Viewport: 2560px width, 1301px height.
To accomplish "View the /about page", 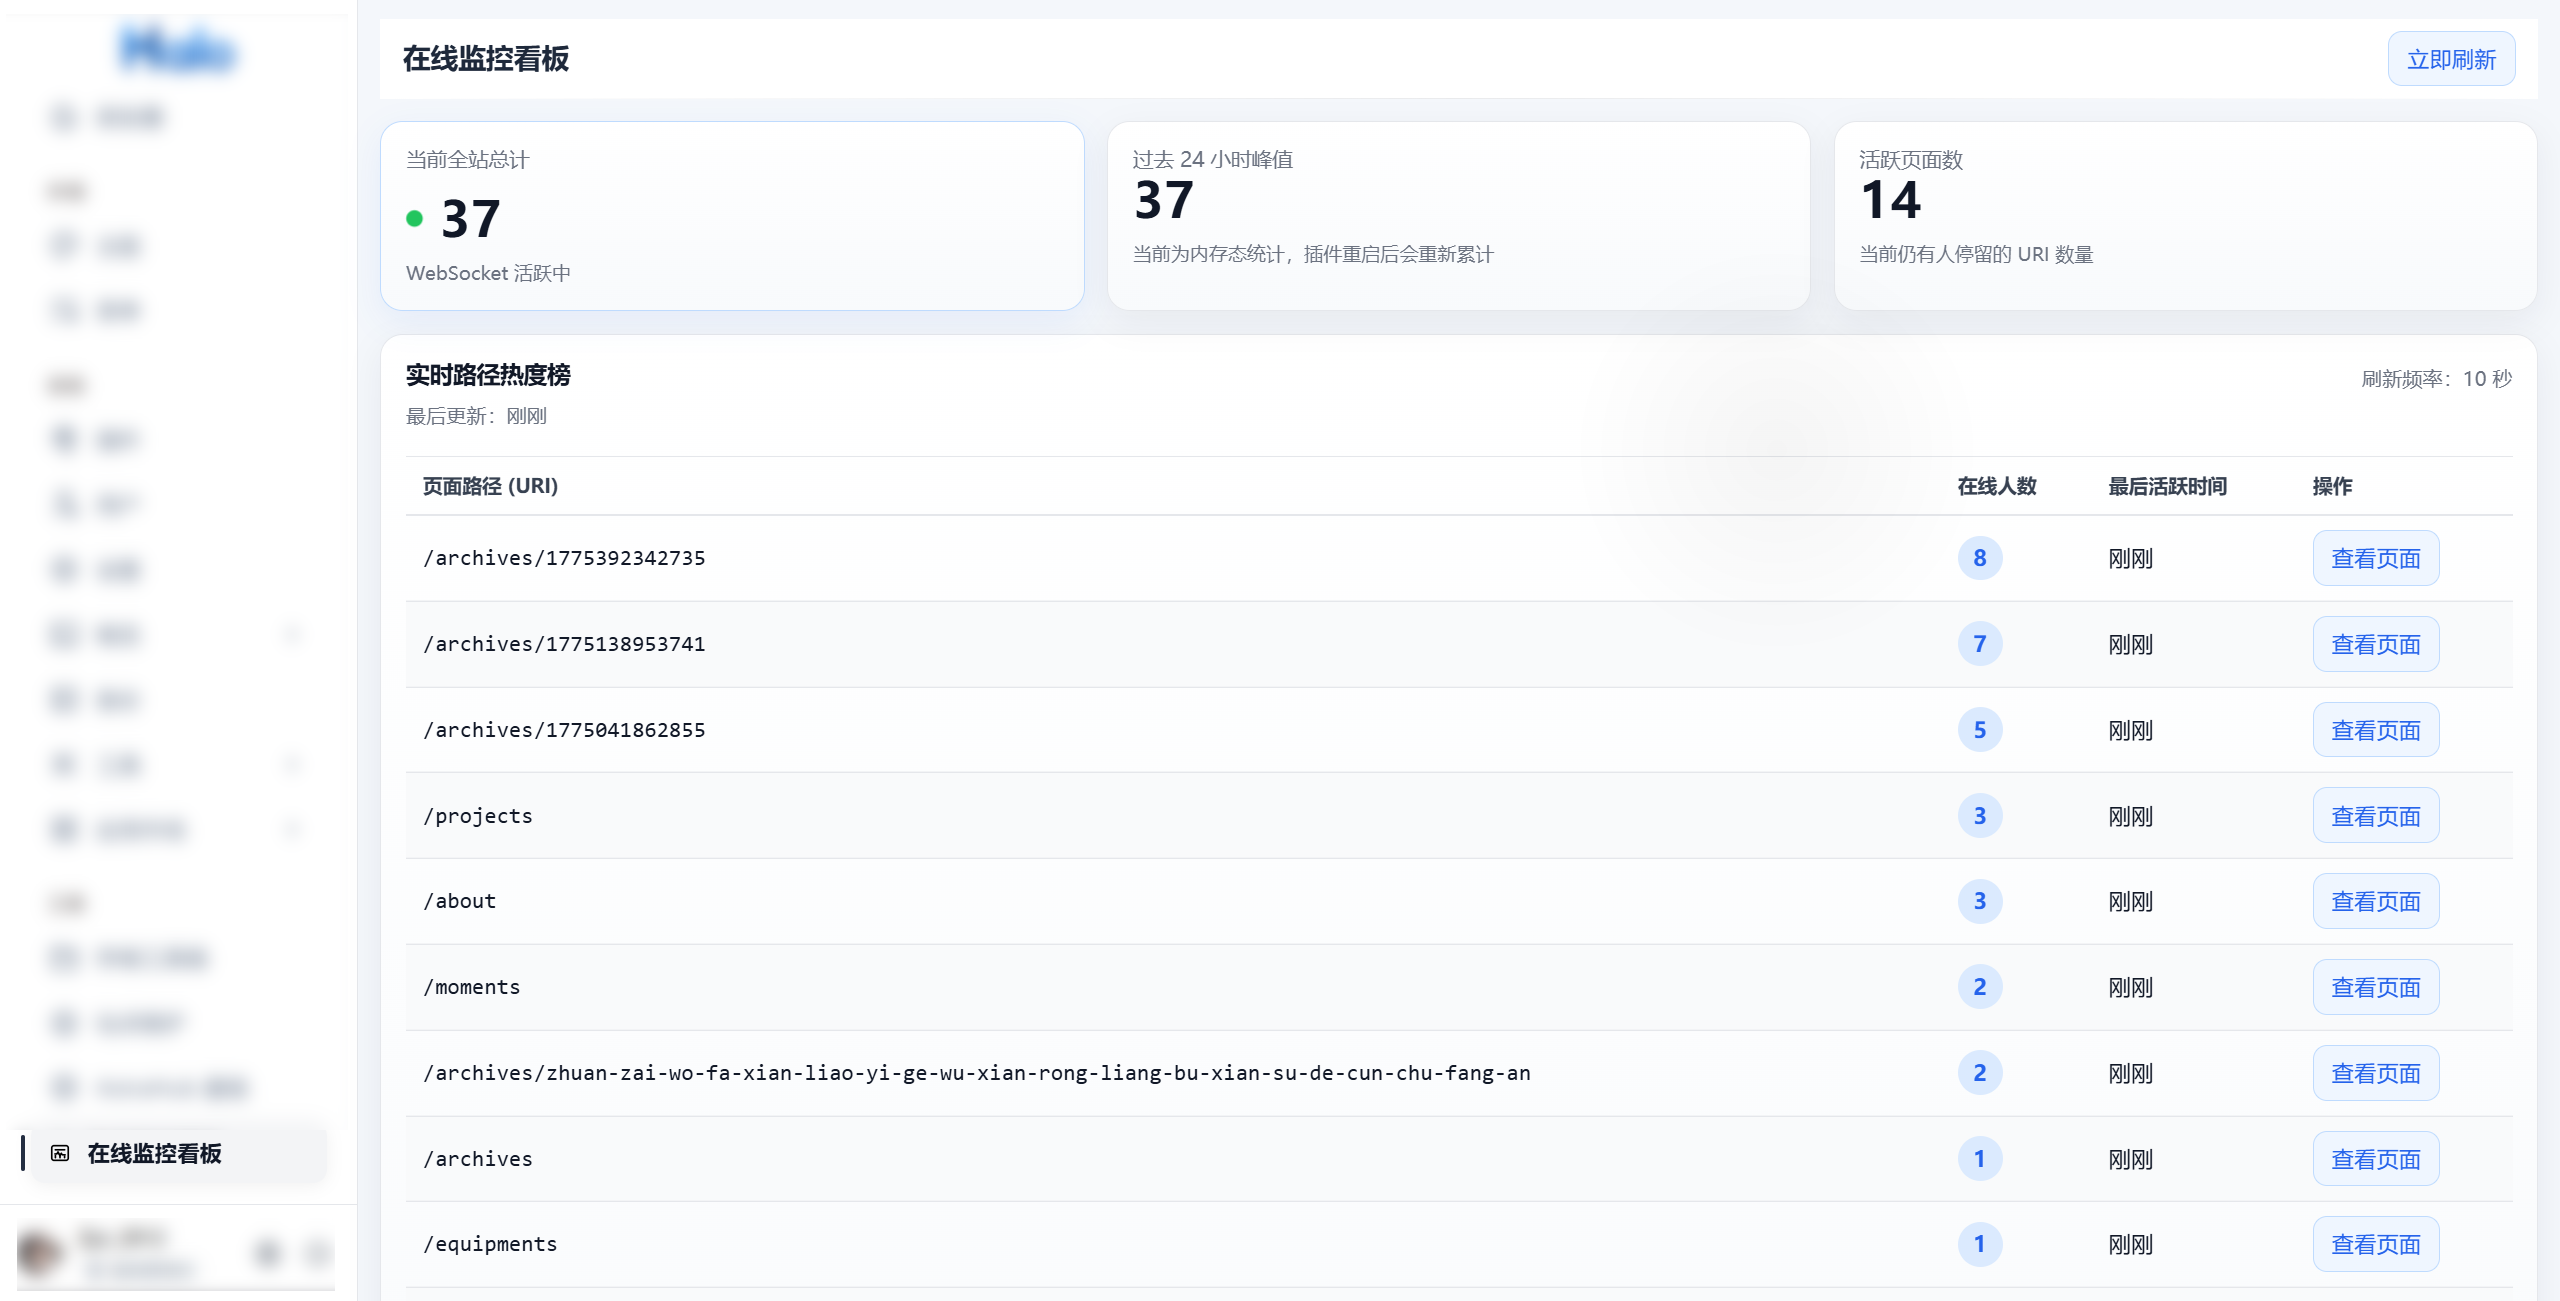I will pos(2375,901).
